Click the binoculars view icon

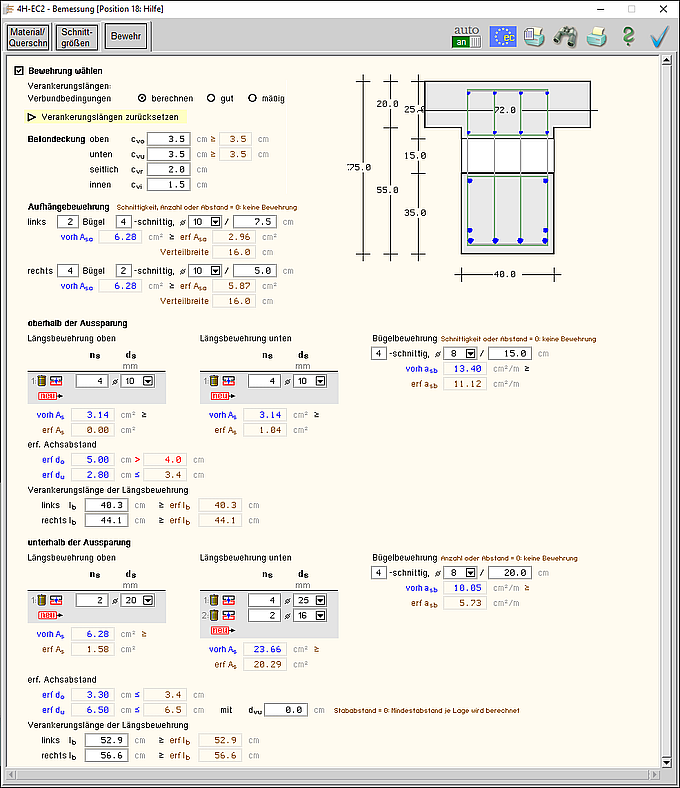point(565,37)
